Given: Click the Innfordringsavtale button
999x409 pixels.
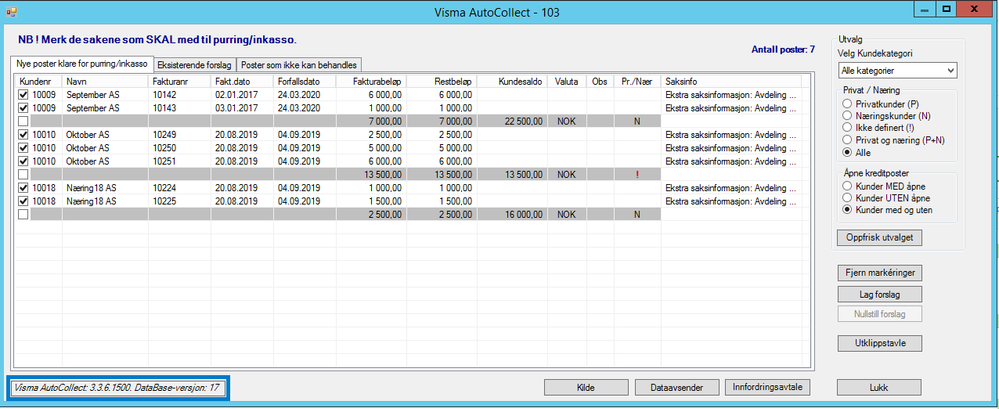Looking at the screenshot, I should [768, 387].
